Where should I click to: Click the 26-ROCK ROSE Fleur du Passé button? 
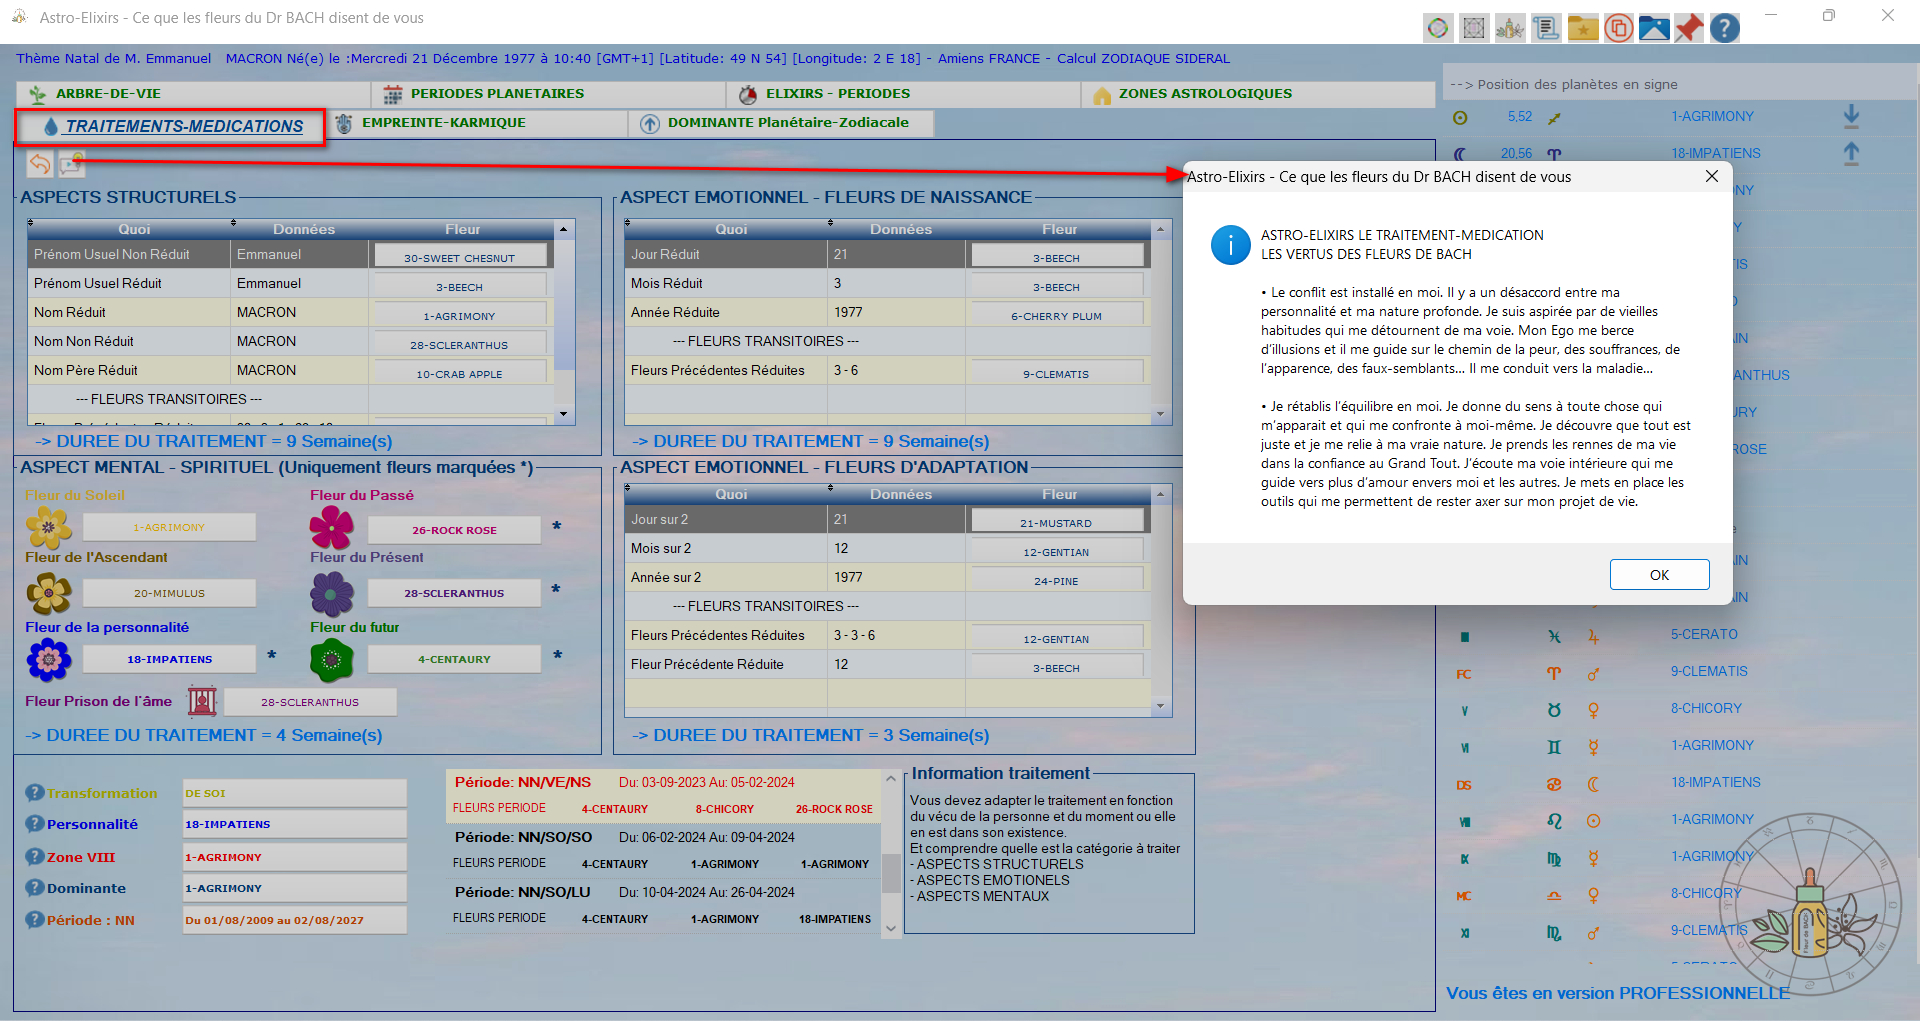(x=454, y=529)
